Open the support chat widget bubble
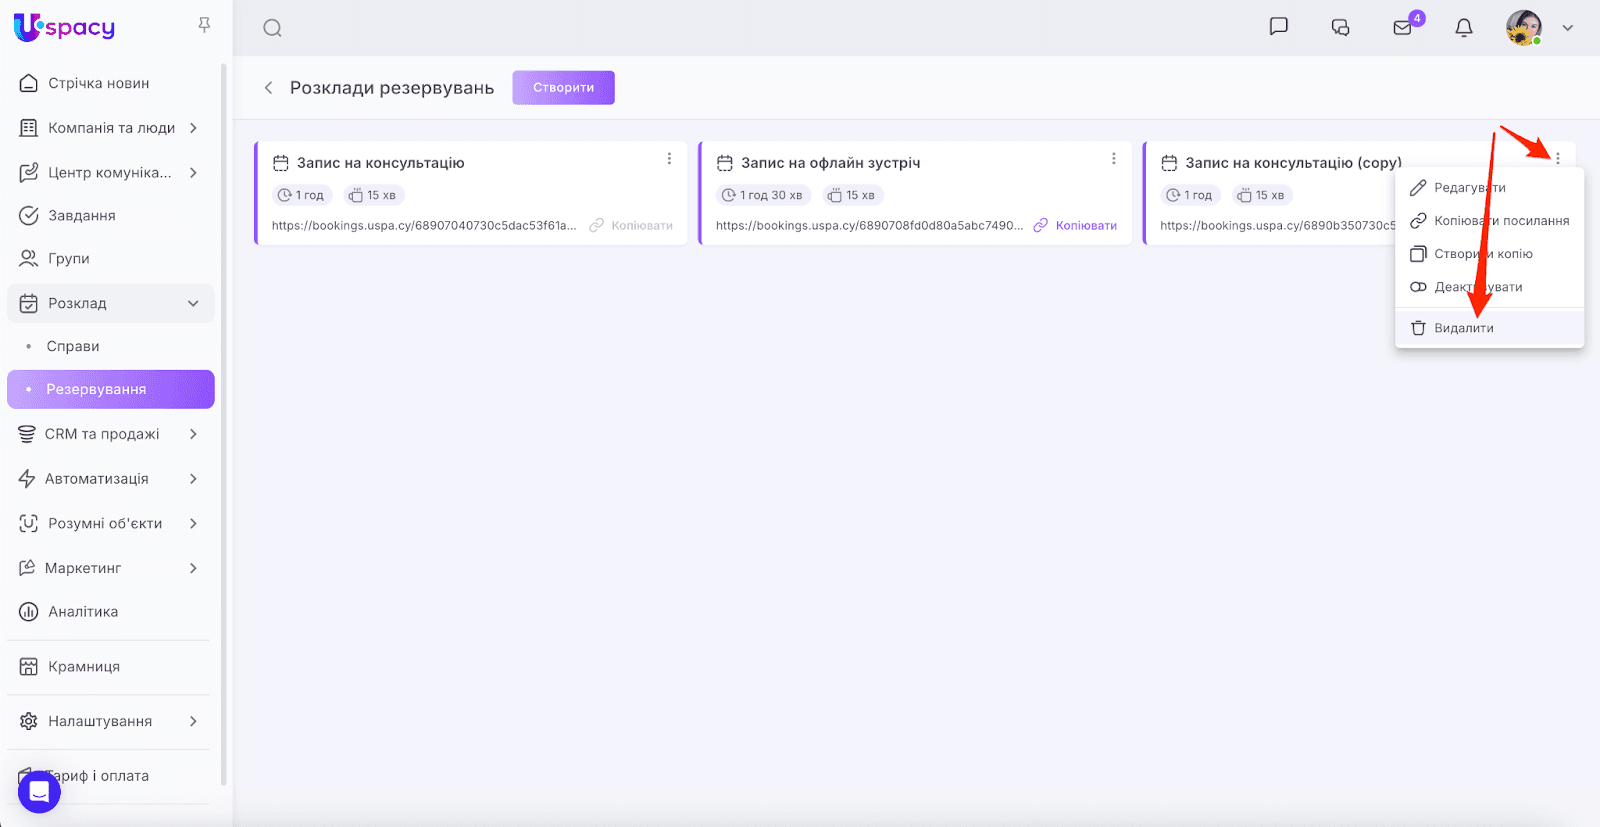Image resolution: width=1600 pixels, height=827 pixels. click(x=39, y=792)
